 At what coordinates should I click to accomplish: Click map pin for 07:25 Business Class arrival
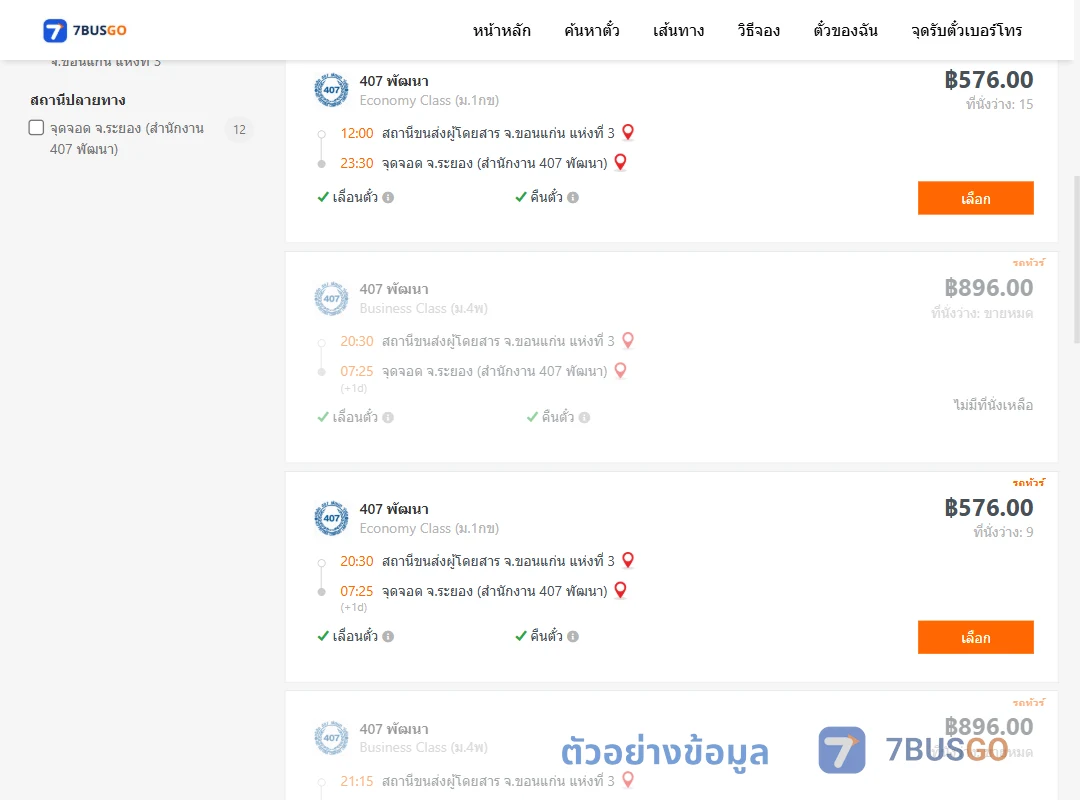coord(620,371)
